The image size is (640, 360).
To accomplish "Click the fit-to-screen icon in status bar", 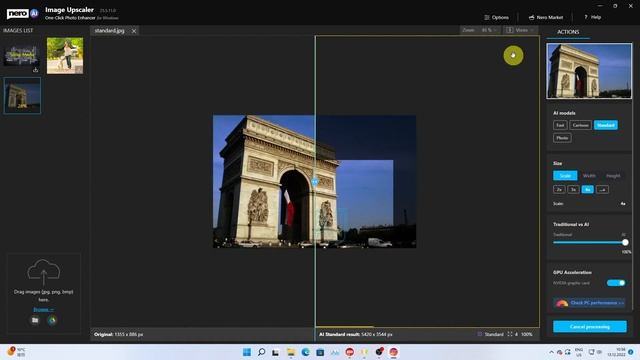I will coord(510,334).
